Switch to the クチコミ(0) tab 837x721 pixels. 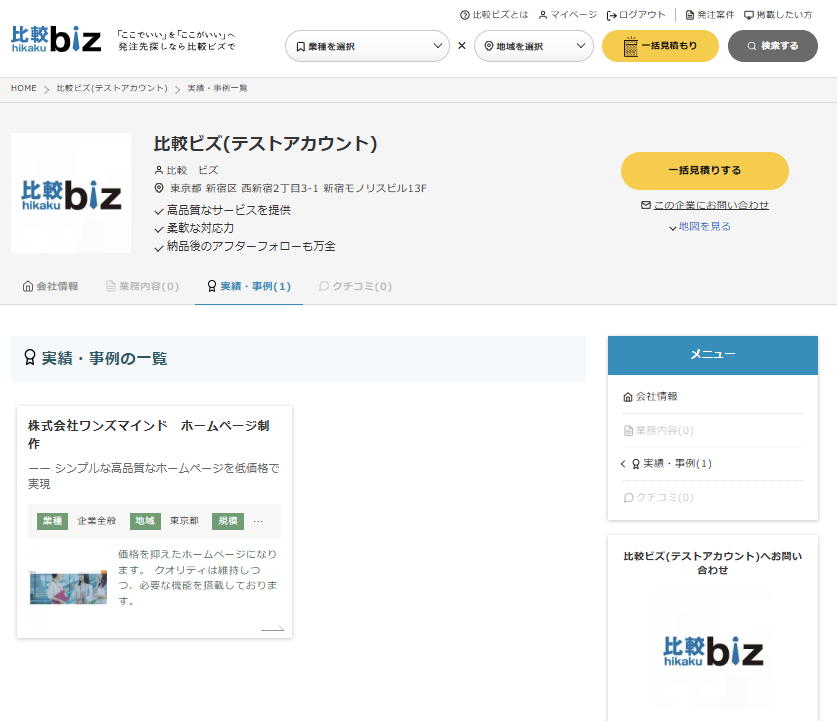click(x=355, y=287)
